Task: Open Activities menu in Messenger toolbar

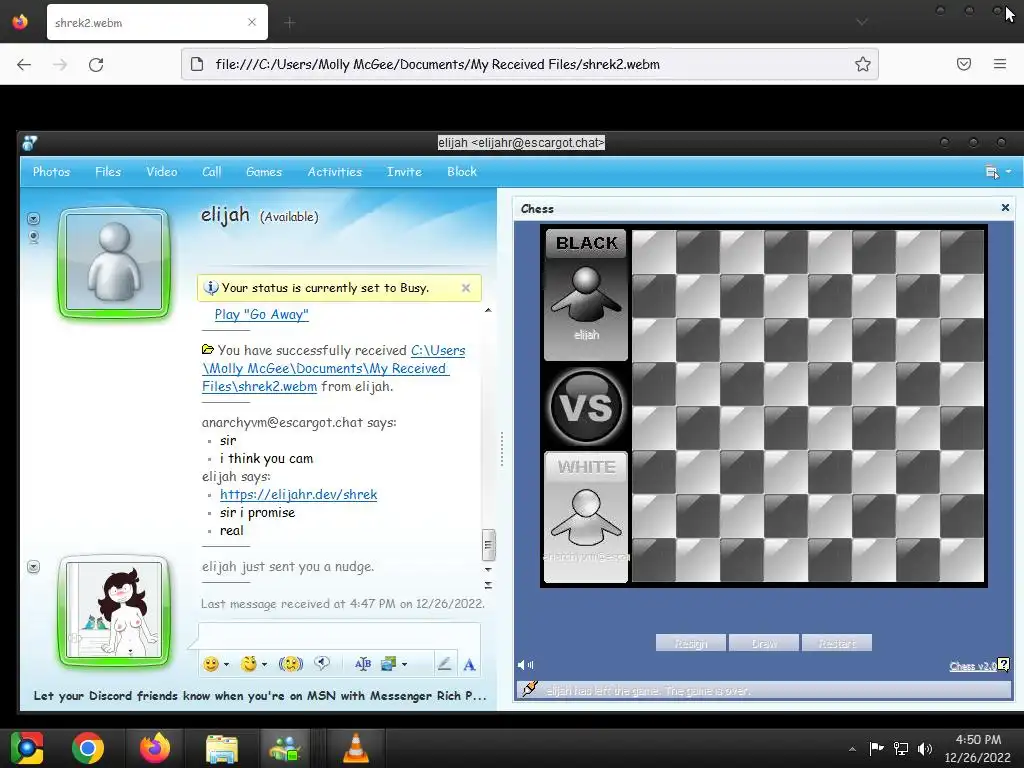Action: coord(335,172)
